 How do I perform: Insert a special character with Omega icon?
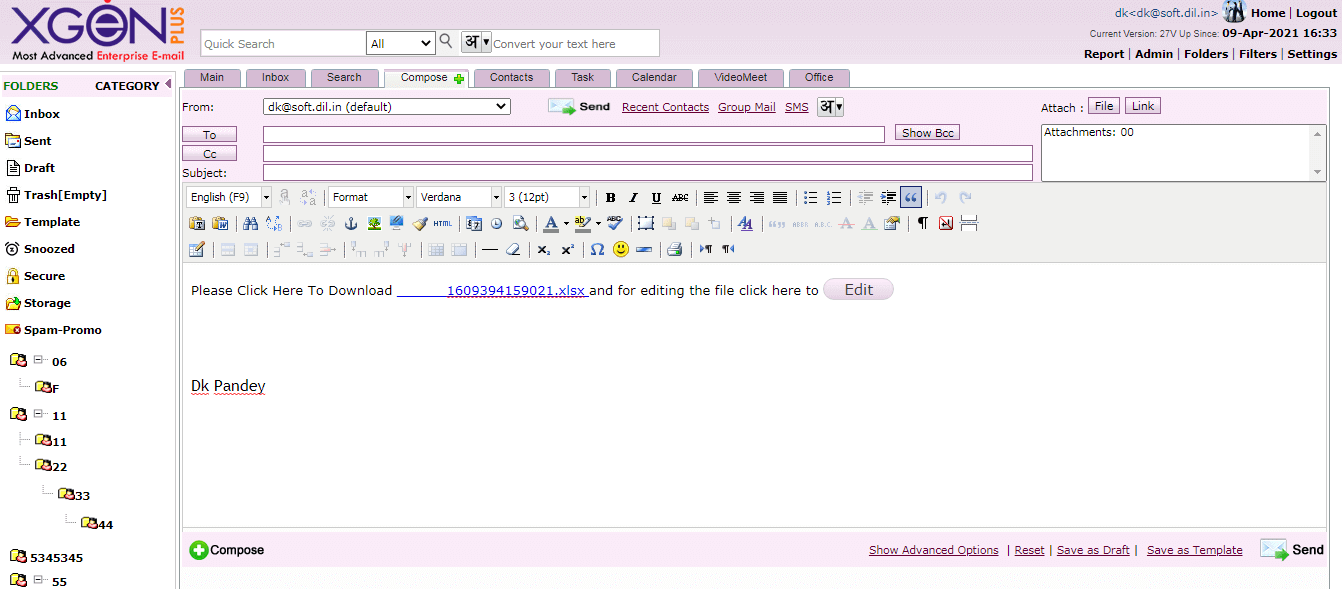coord(597,250)
